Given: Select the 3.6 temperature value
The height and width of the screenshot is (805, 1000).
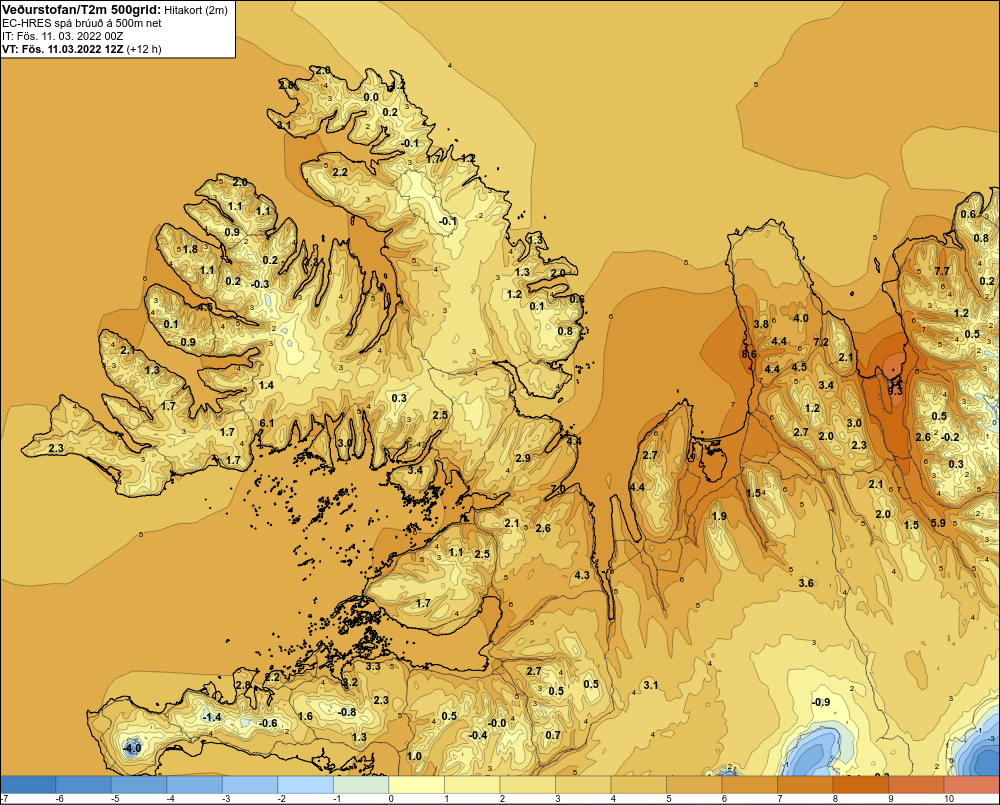Looking at the screenshot, I should [806, 583].
